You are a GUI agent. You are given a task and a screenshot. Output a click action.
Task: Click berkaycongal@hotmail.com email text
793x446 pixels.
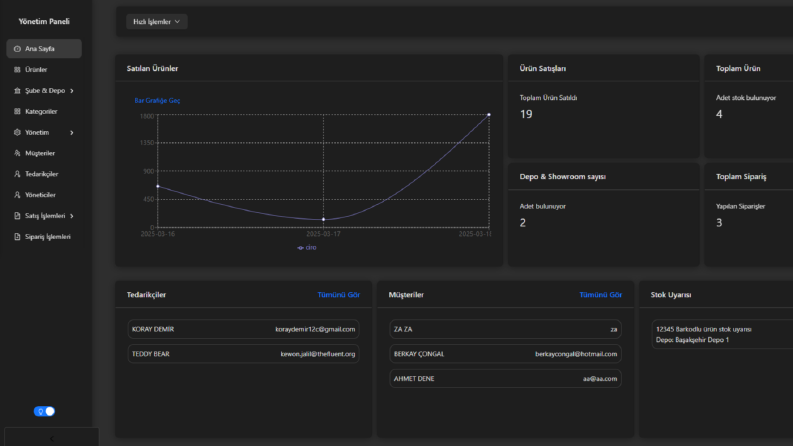tap(576, 354)
